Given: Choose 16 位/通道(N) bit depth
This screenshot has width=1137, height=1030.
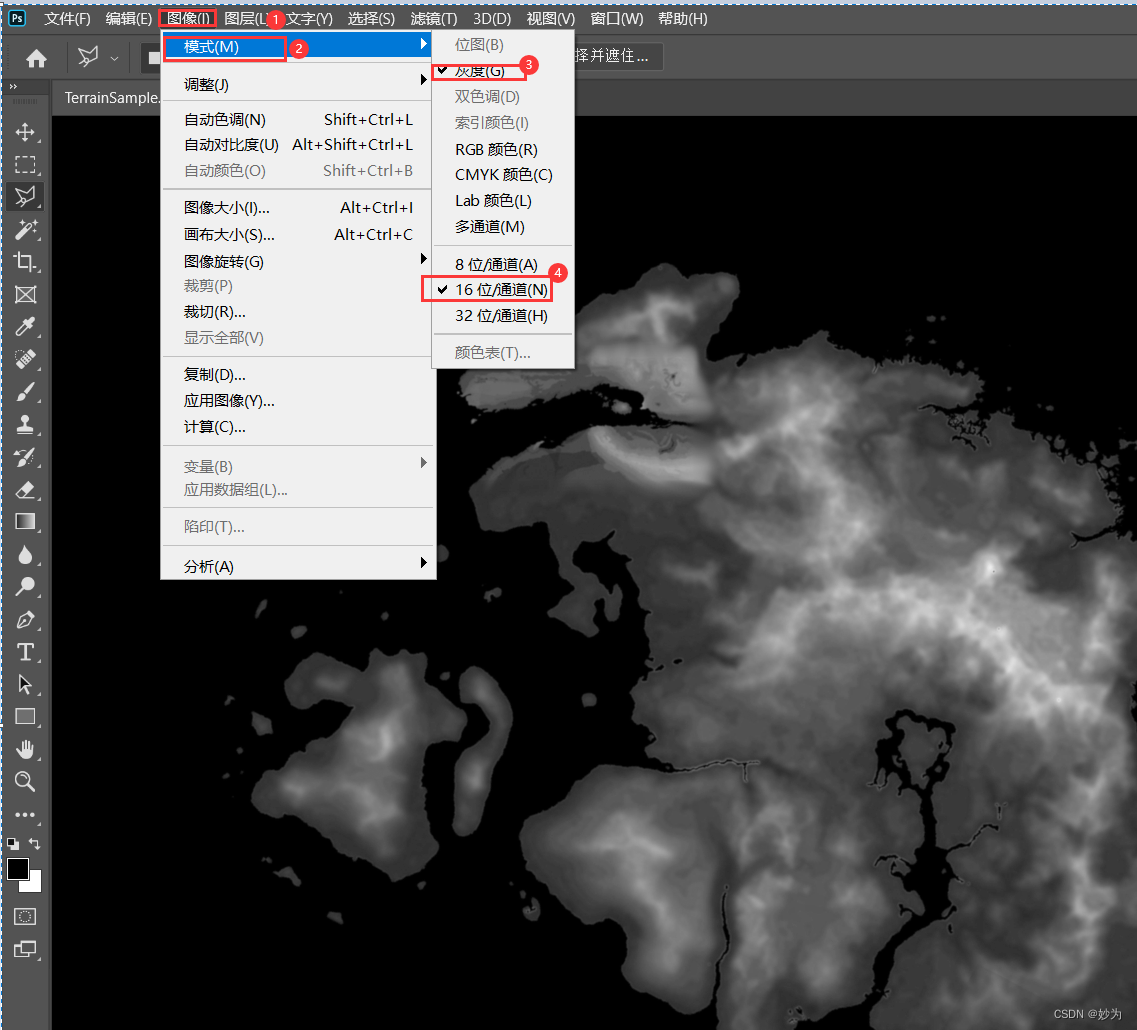Looking at the screenshot, I should pyautogui.click(x=501, y=289).
